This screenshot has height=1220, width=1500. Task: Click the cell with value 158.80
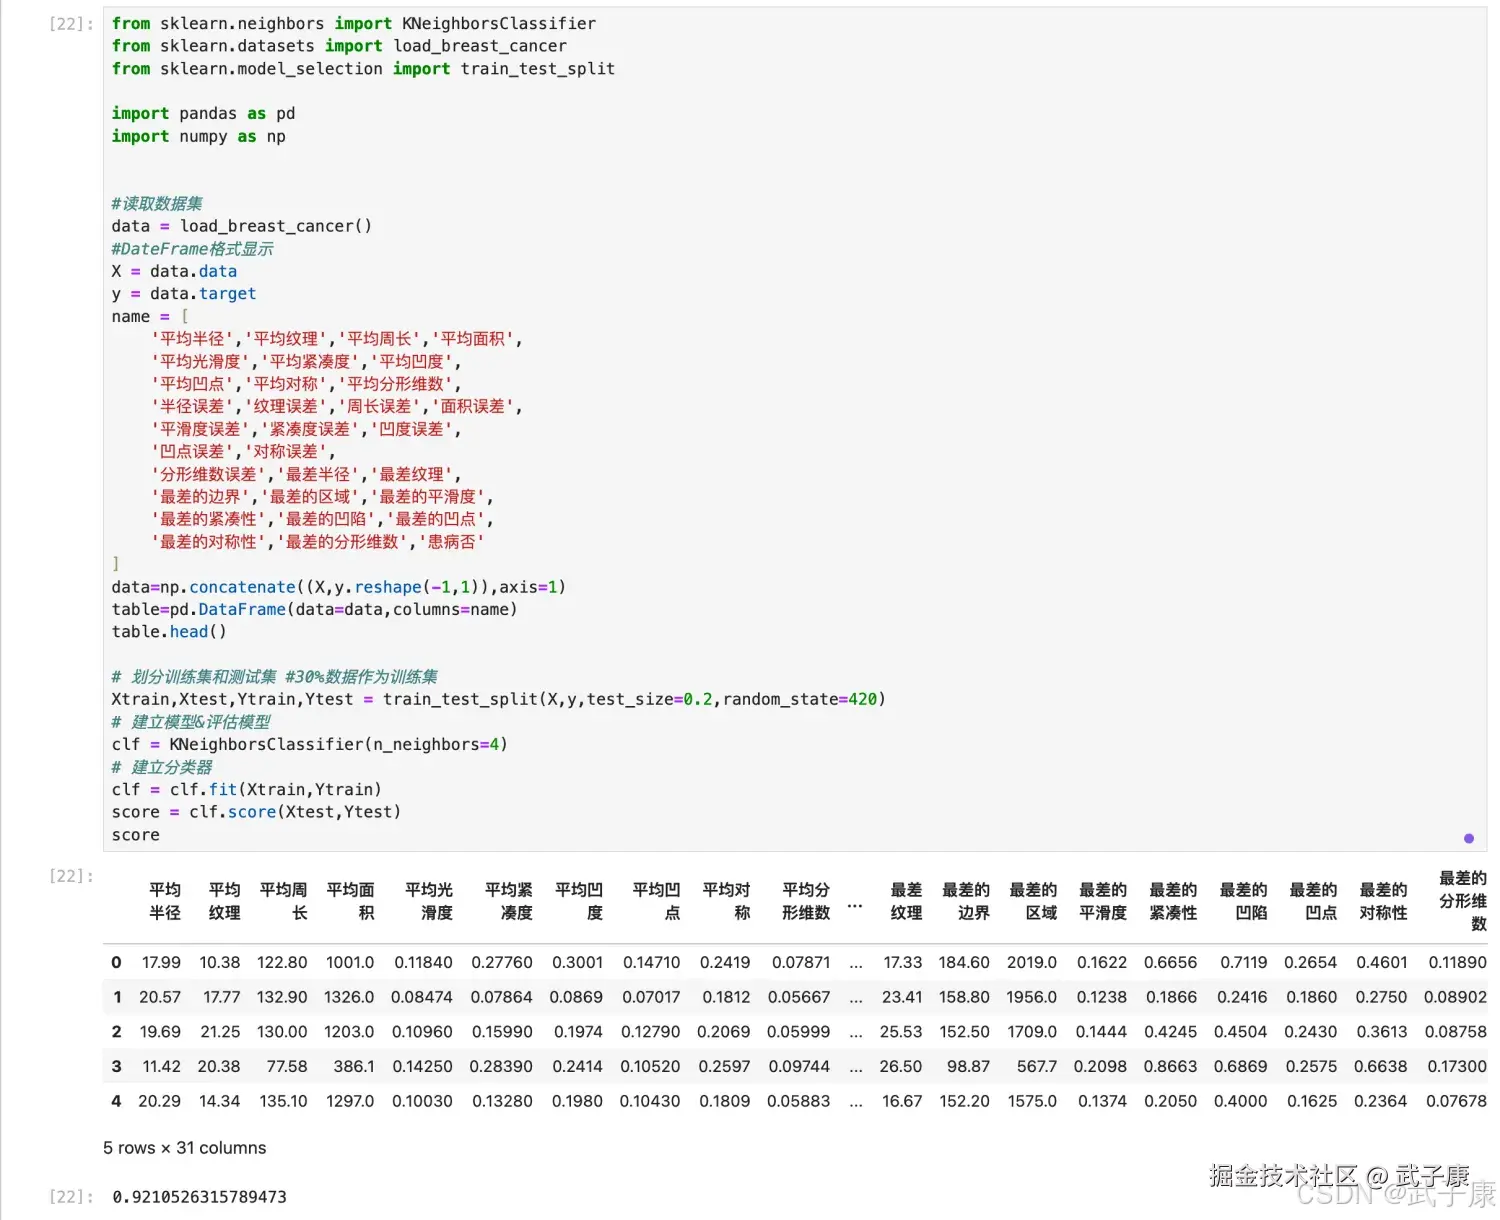[965, 997]
